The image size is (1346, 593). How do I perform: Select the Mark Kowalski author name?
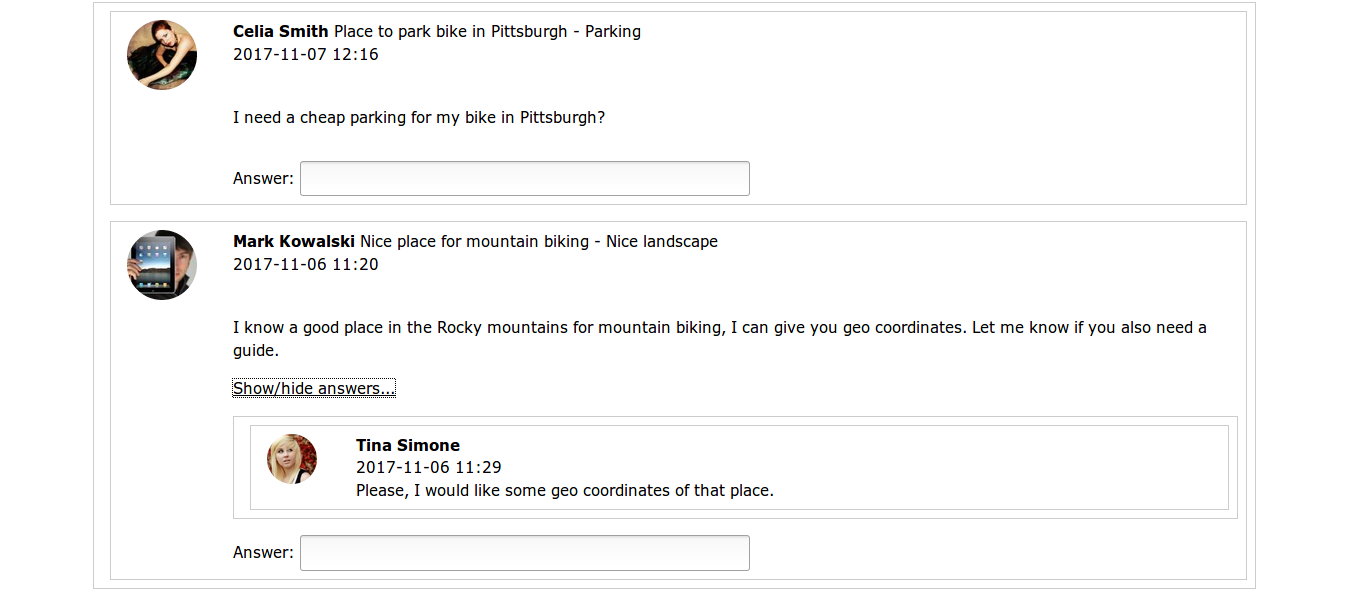294,241
